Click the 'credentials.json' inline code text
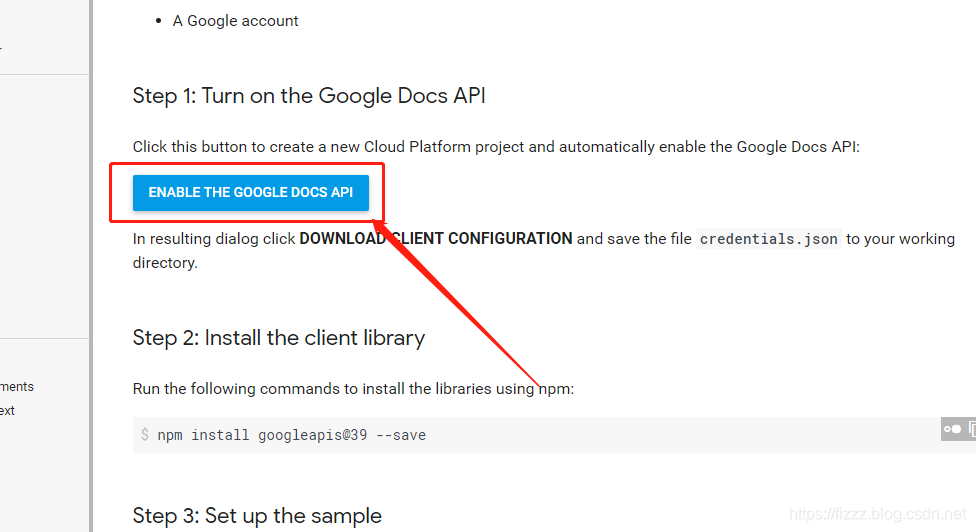 tap(769, 239)
